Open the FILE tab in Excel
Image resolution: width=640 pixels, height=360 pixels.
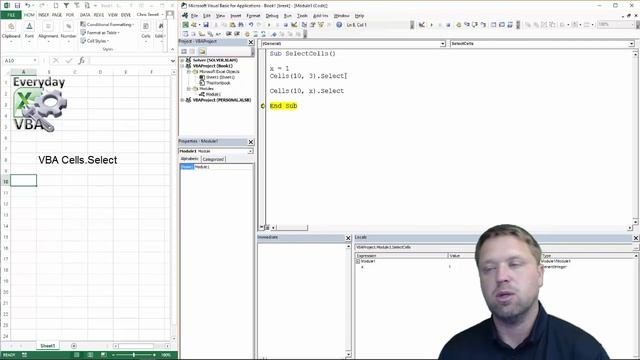click(11, 15)
